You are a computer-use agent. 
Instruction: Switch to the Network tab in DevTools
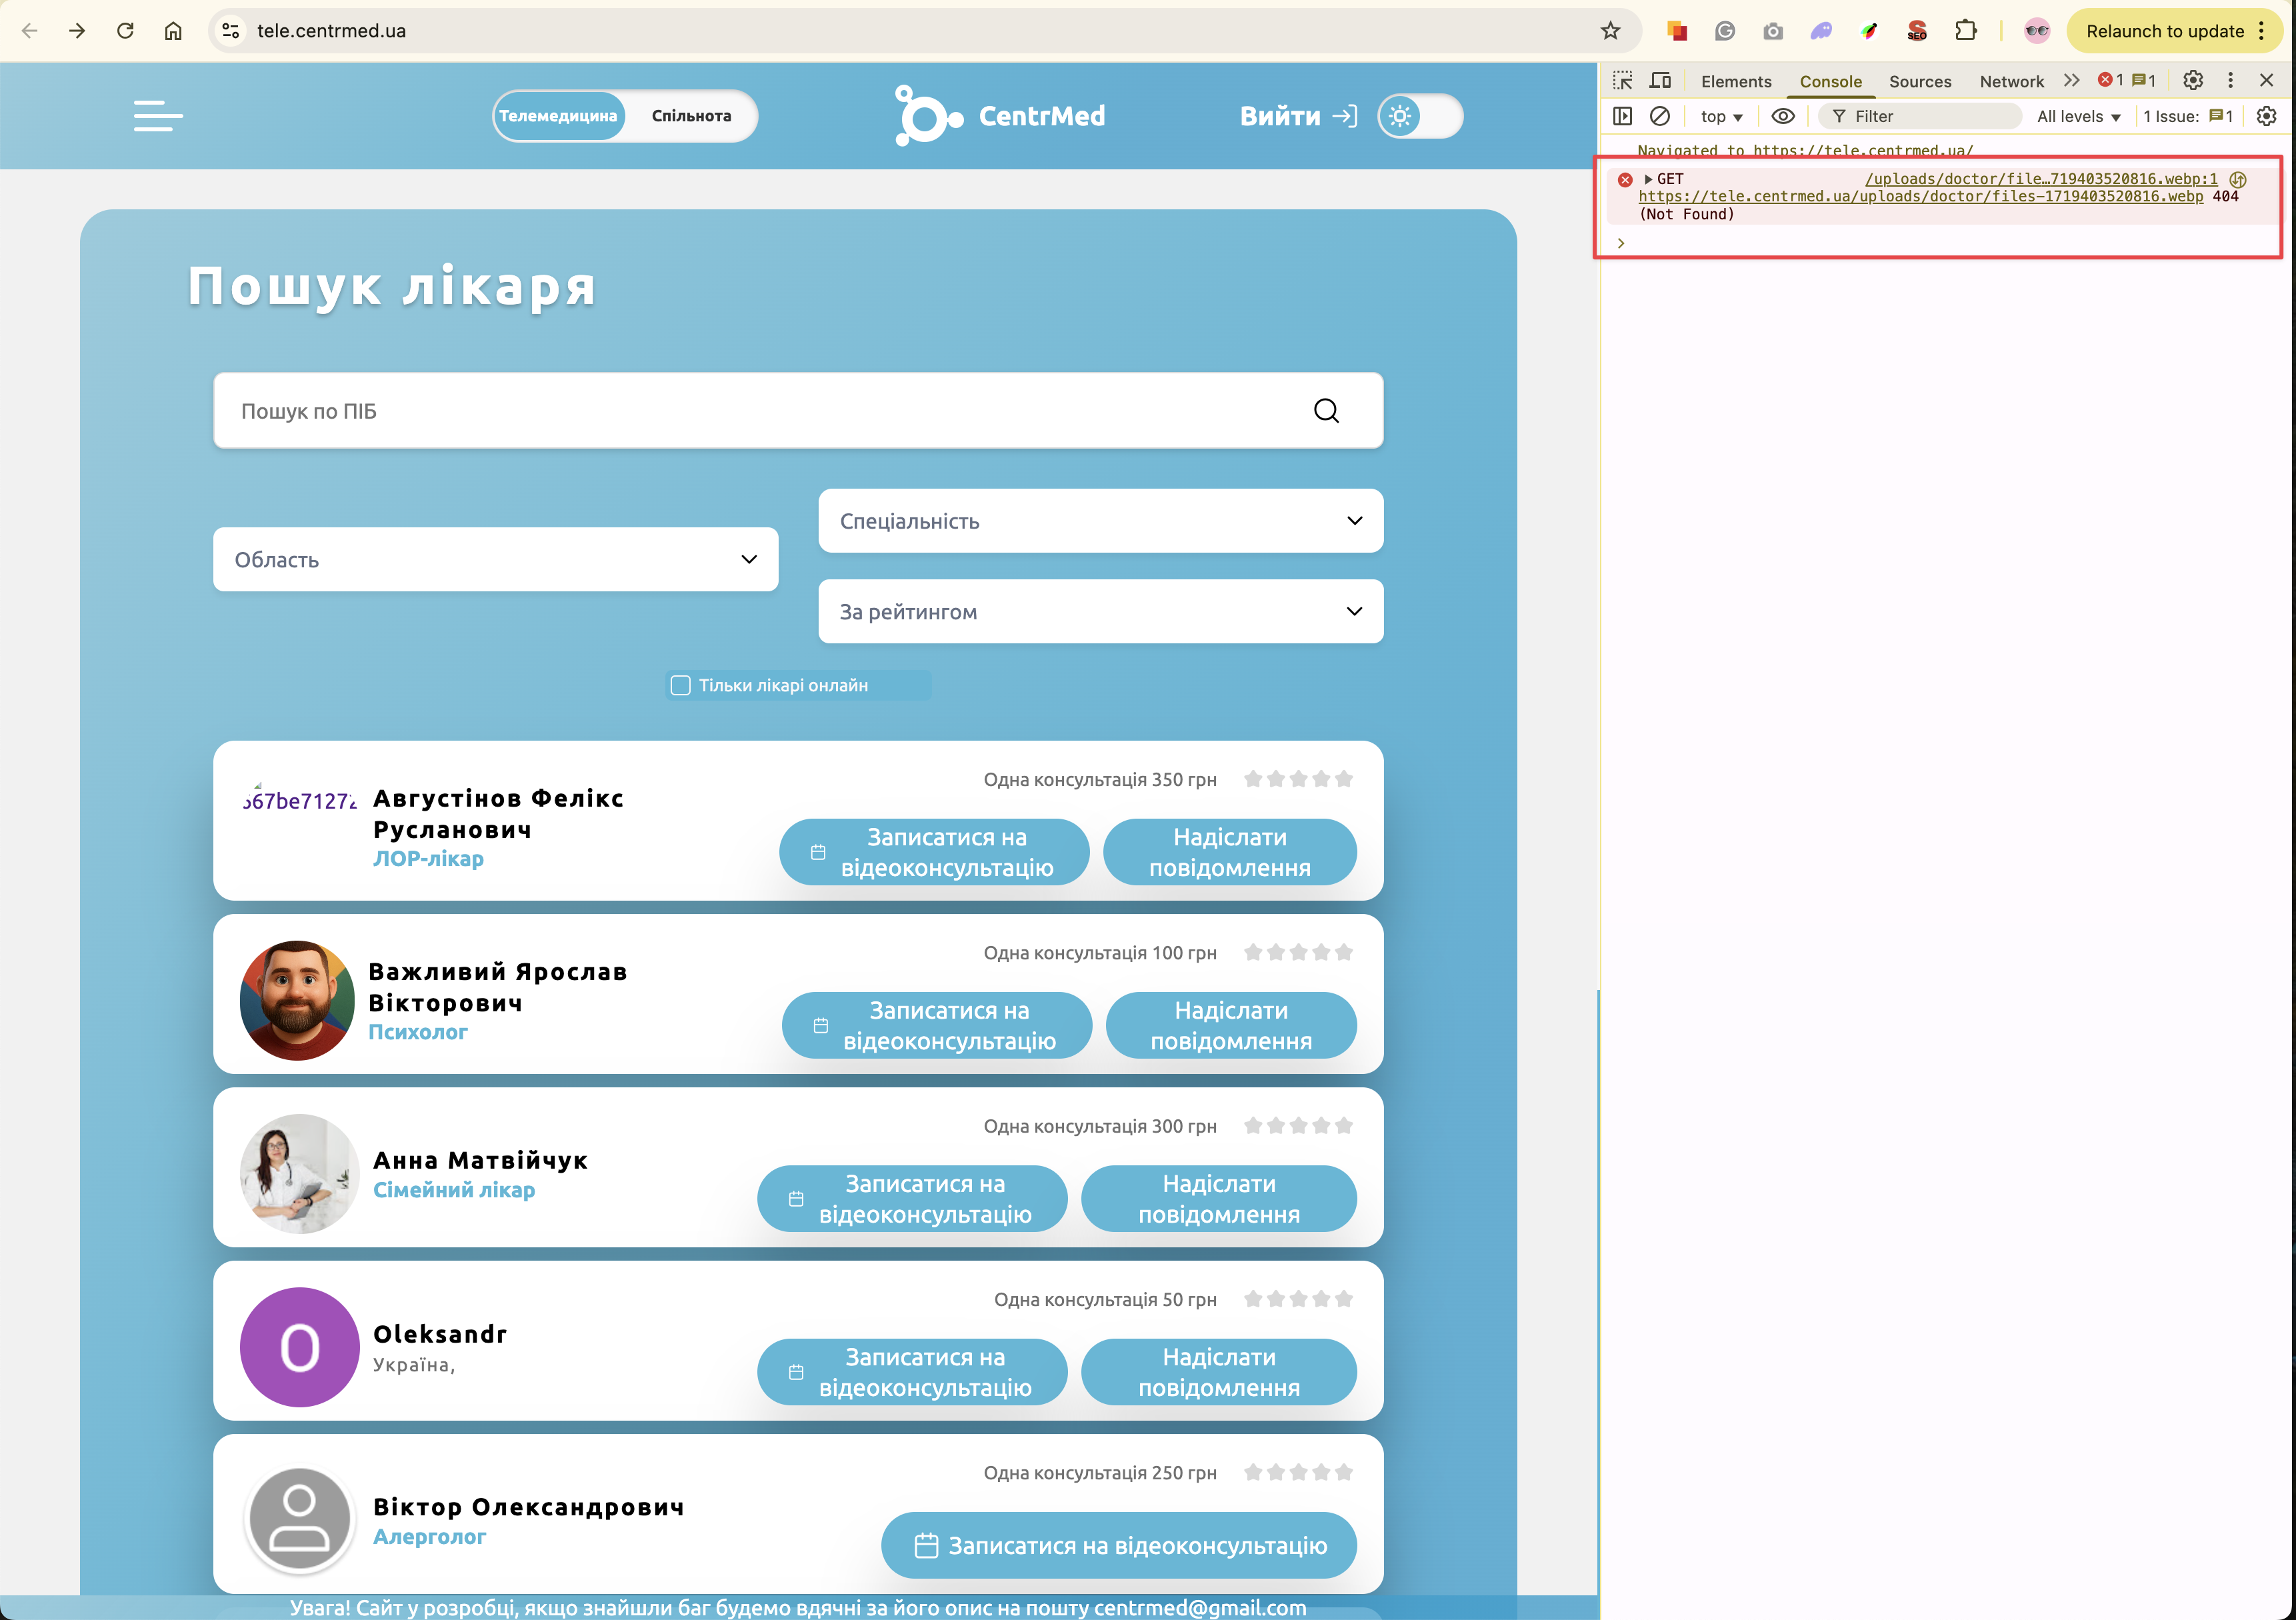pyautogui.click(x=2011, y=82)
